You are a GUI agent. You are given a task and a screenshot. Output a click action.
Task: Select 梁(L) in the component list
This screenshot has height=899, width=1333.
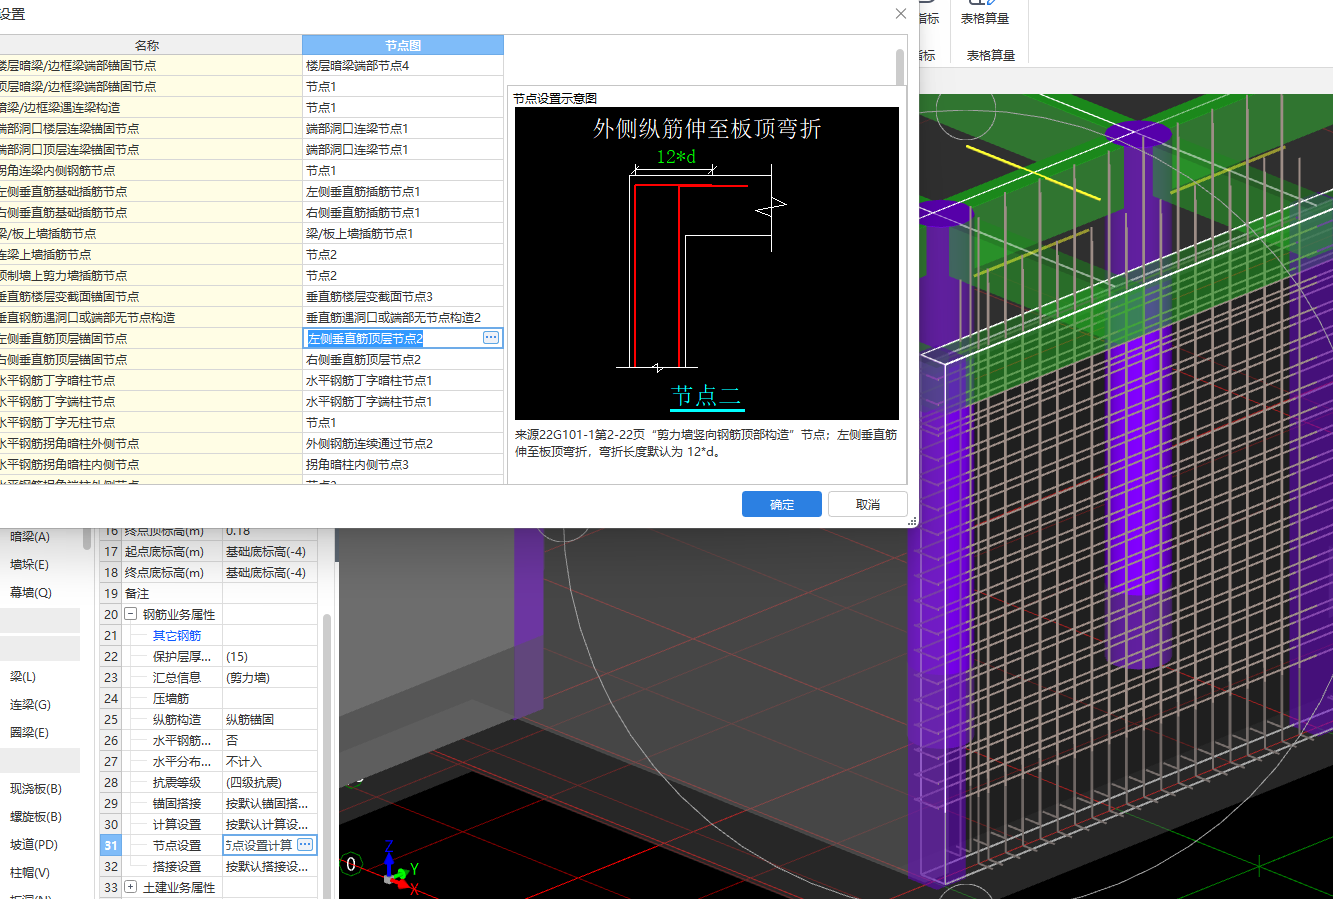coord(23,677)
